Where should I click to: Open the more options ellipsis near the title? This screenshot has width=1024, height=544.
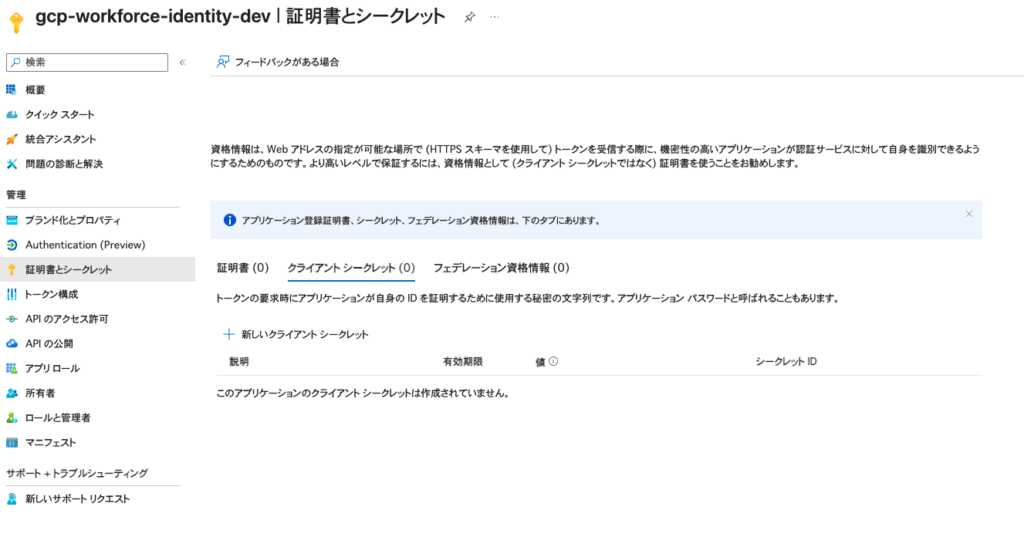[494, 17]
